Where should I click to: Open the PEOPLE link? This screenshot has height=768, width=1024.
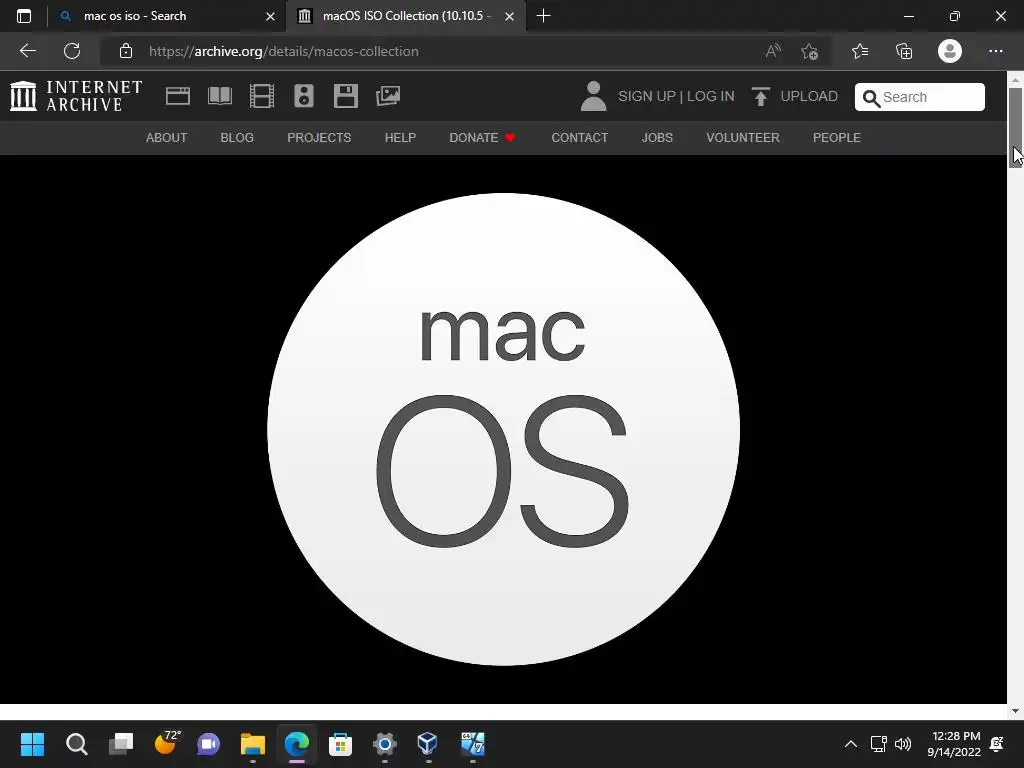(837, 138)
